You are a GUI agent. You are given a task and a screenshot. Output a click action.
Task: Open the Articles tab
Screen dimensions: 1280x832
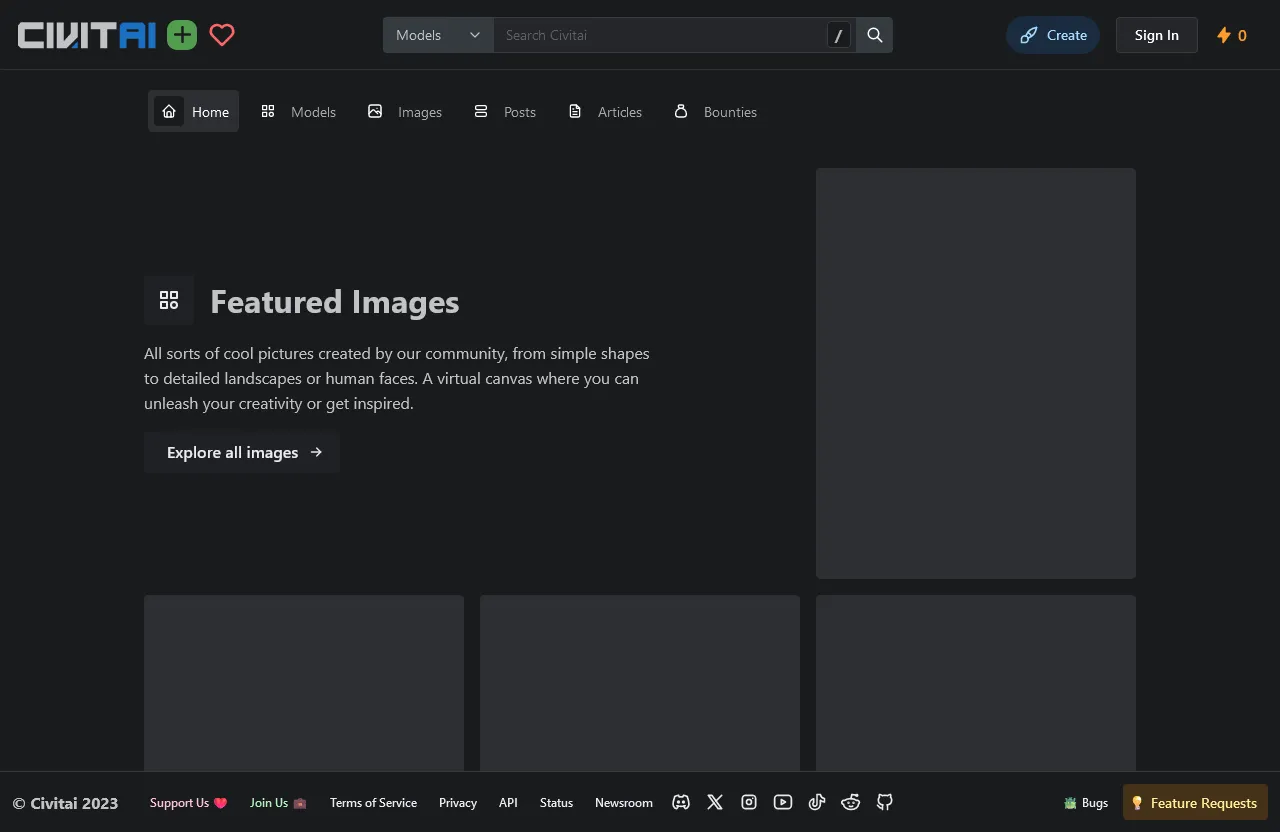[605, 111]
